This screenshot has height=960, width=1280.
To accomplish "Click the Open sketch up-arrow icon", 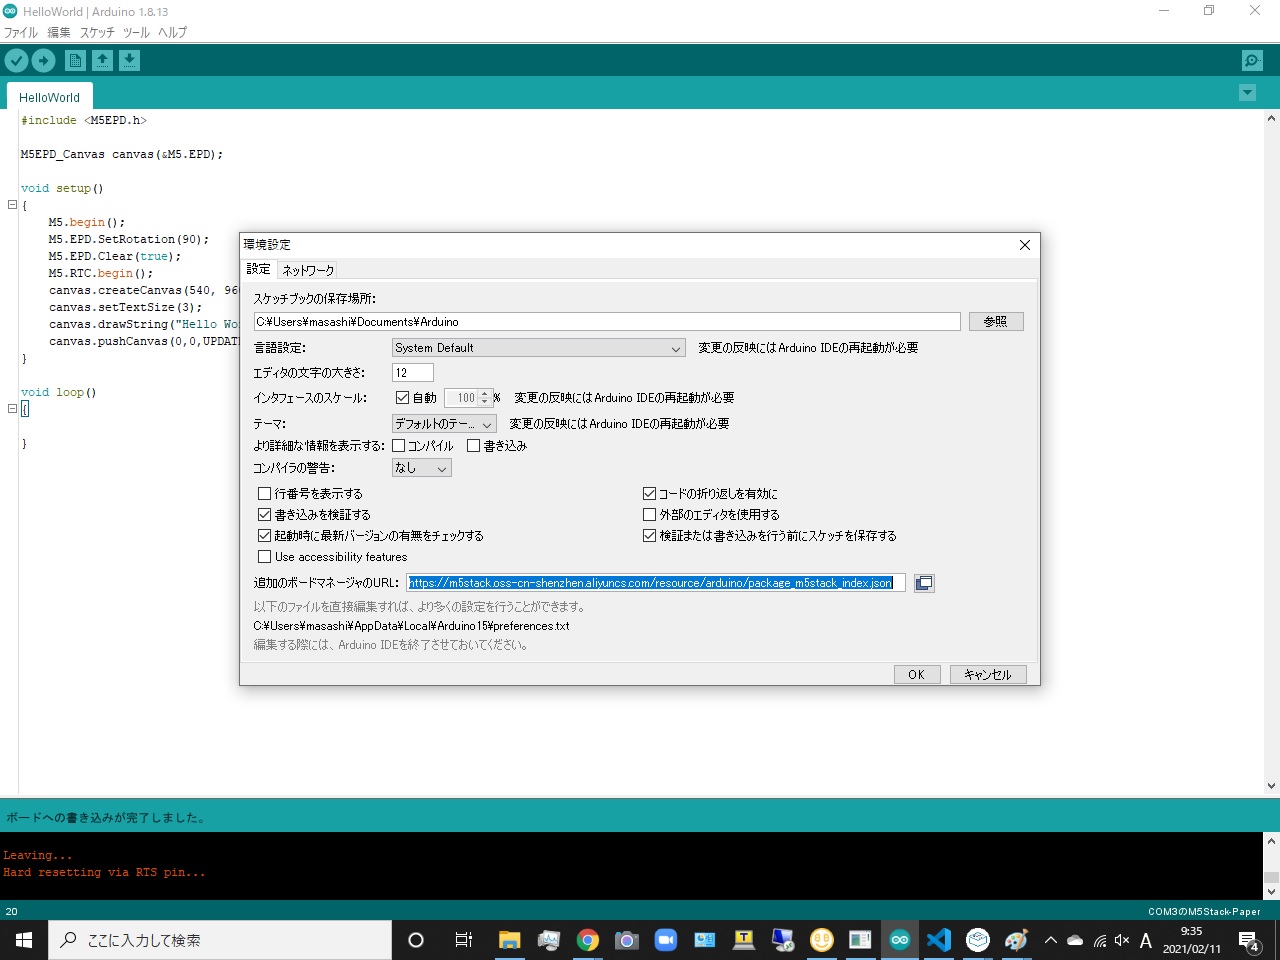I will tap(102, 61).
